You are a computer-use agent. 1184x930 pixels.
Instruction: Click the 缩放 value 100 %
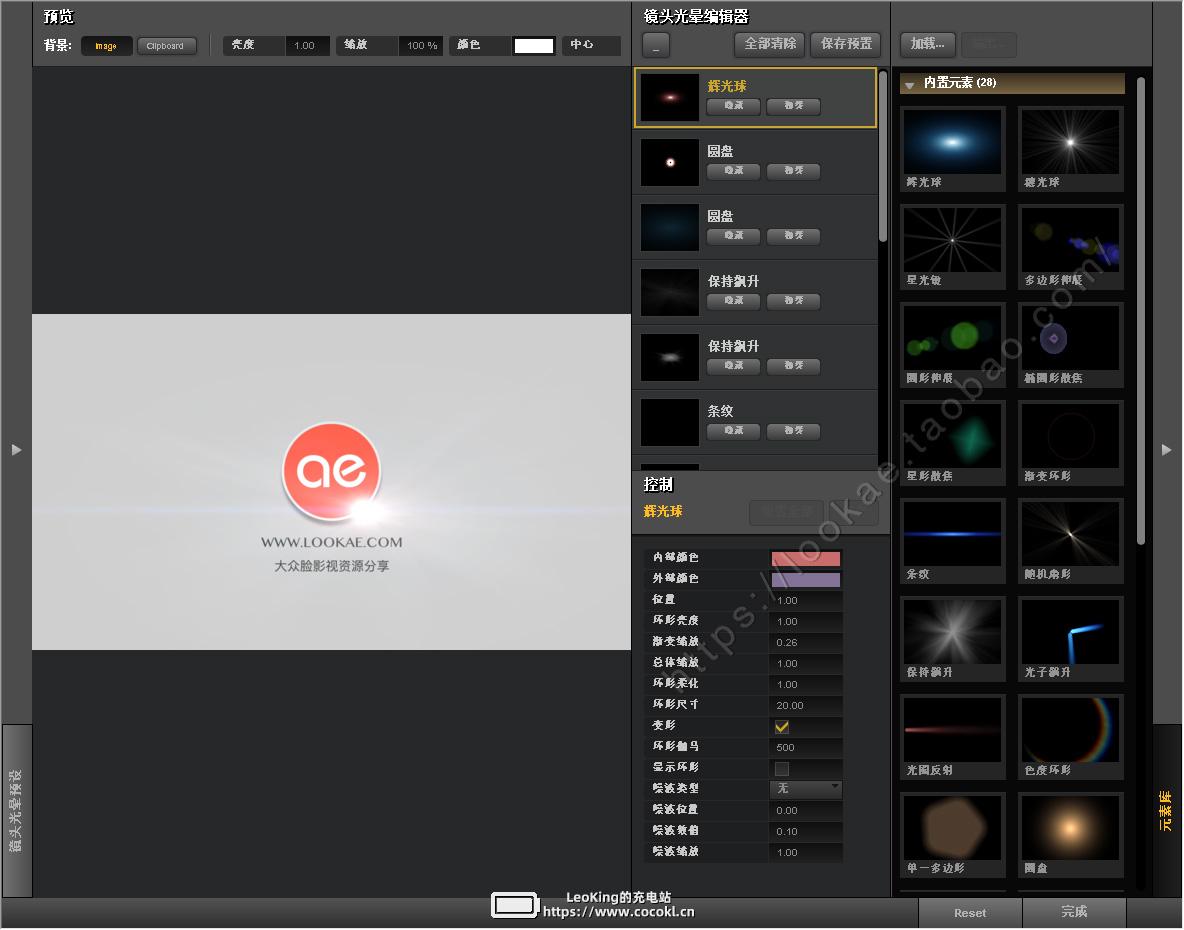(x=421, y=46)
